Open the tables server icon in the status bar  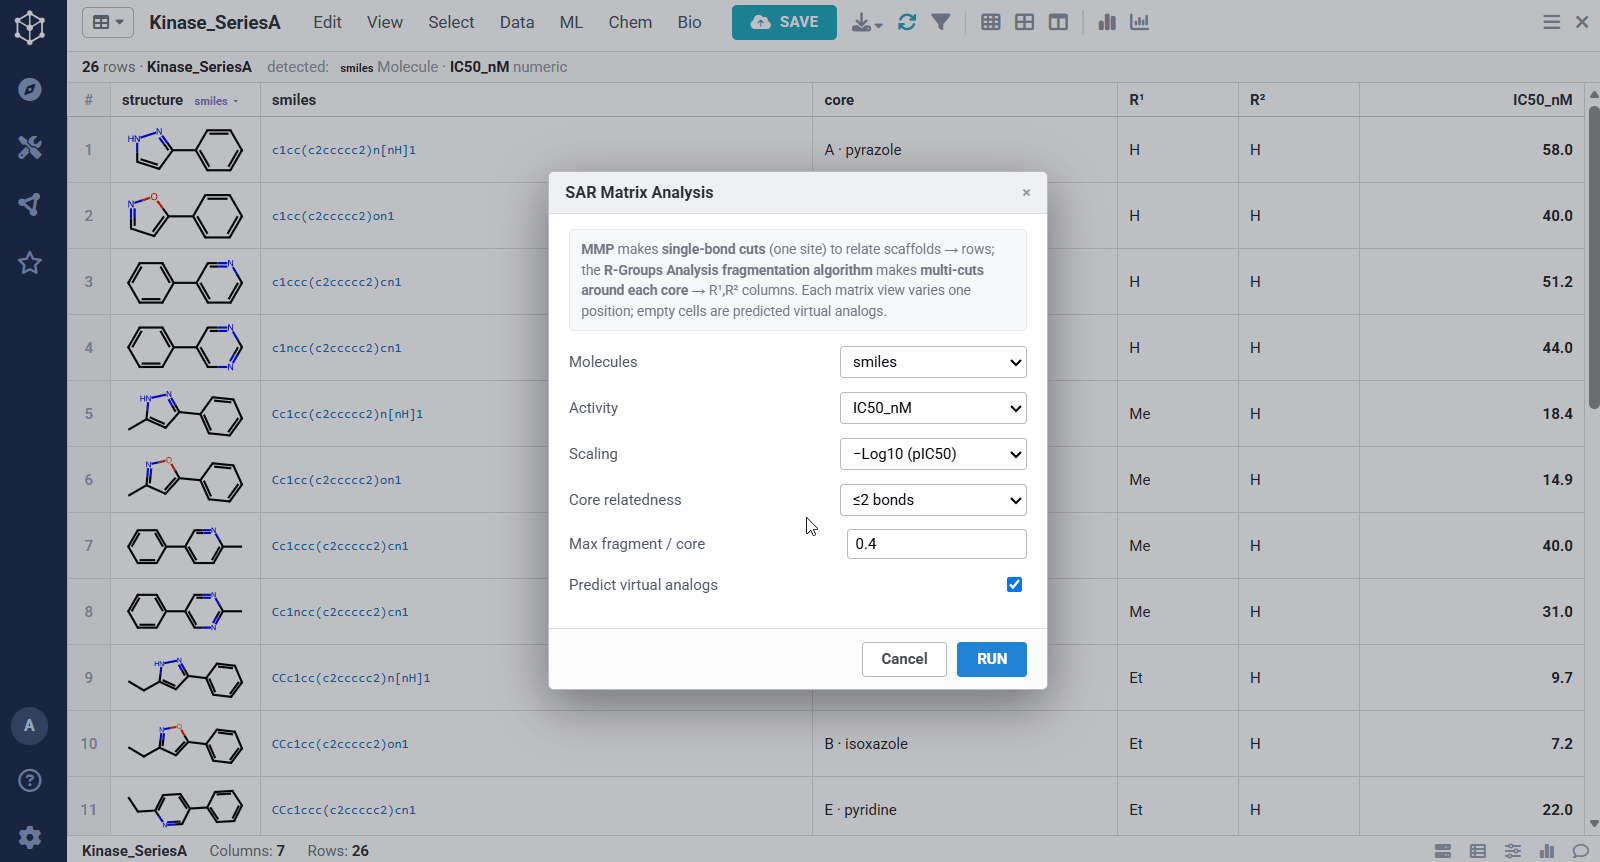pos(1443,851)
